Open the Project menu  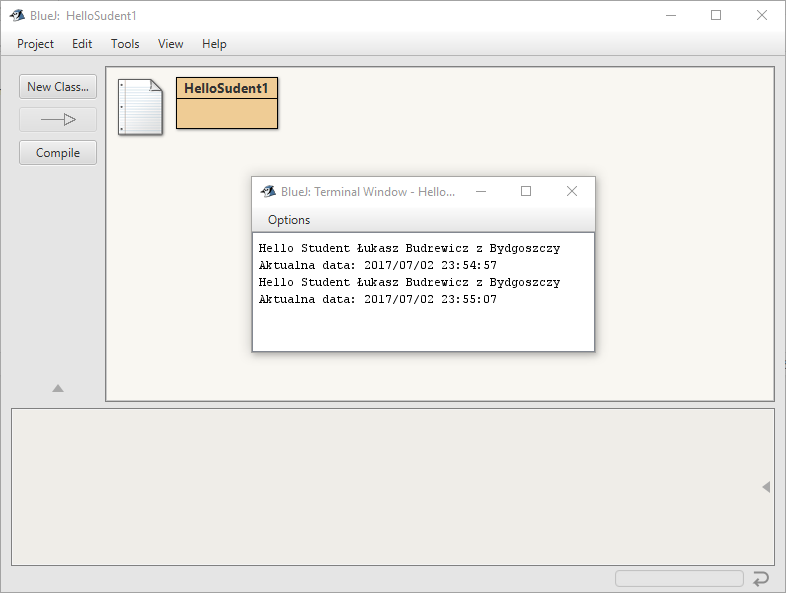tap(35, 44)
